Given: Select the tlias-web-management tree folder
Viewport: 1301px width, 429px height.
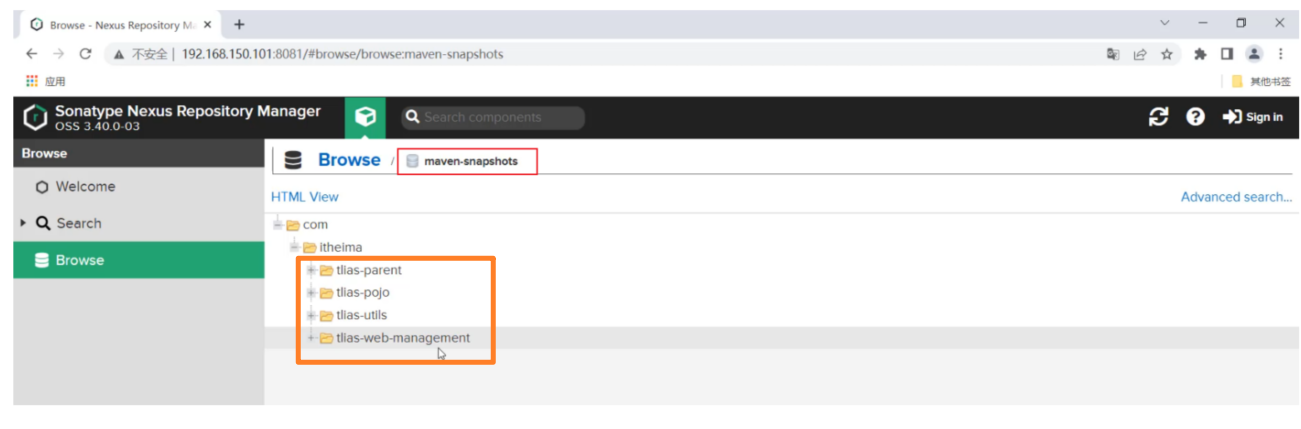Looking at the screenshot, I should coord(402,338).
